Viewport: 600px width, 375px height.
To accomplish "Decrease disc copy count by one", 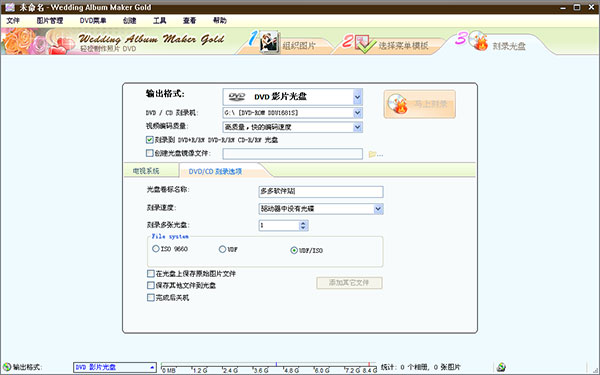I will [x=303, y=228].
